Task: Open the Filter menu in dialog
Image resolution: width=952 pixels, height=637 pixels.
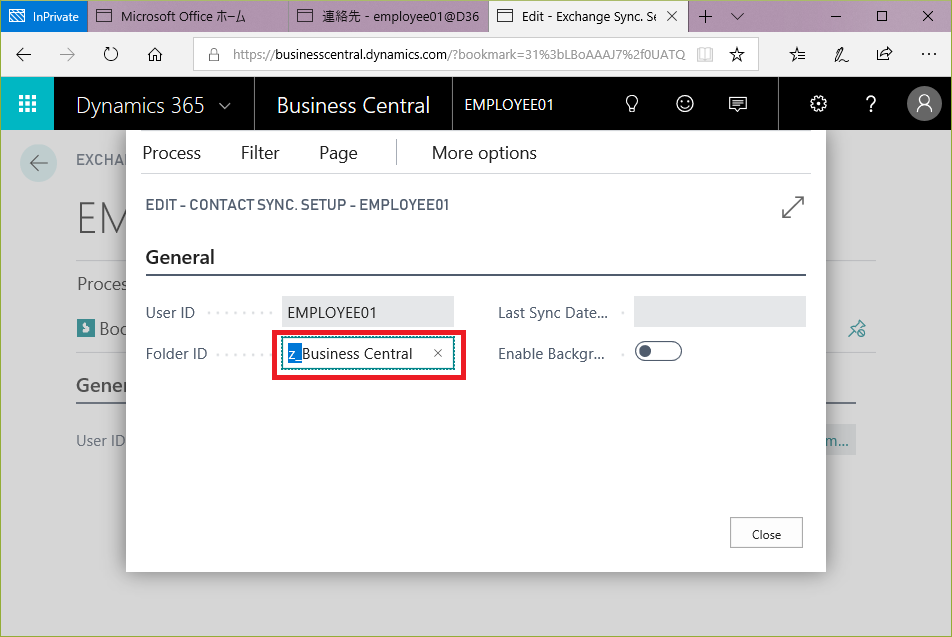Action: click(x=260, y=153)
